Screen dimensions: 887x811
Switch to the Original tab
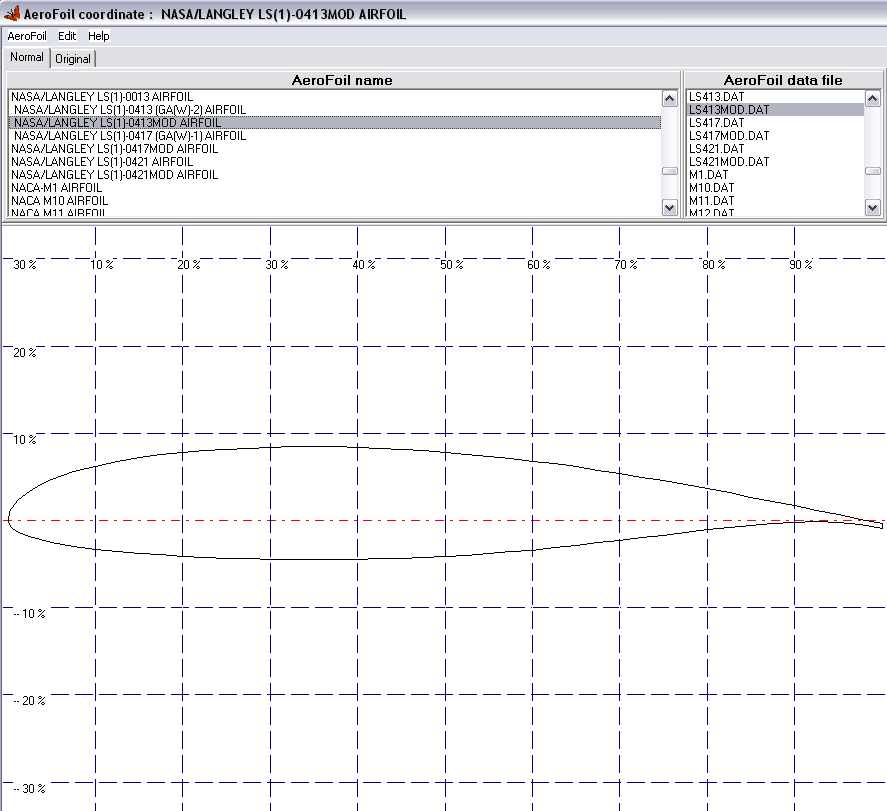(73, 59)
